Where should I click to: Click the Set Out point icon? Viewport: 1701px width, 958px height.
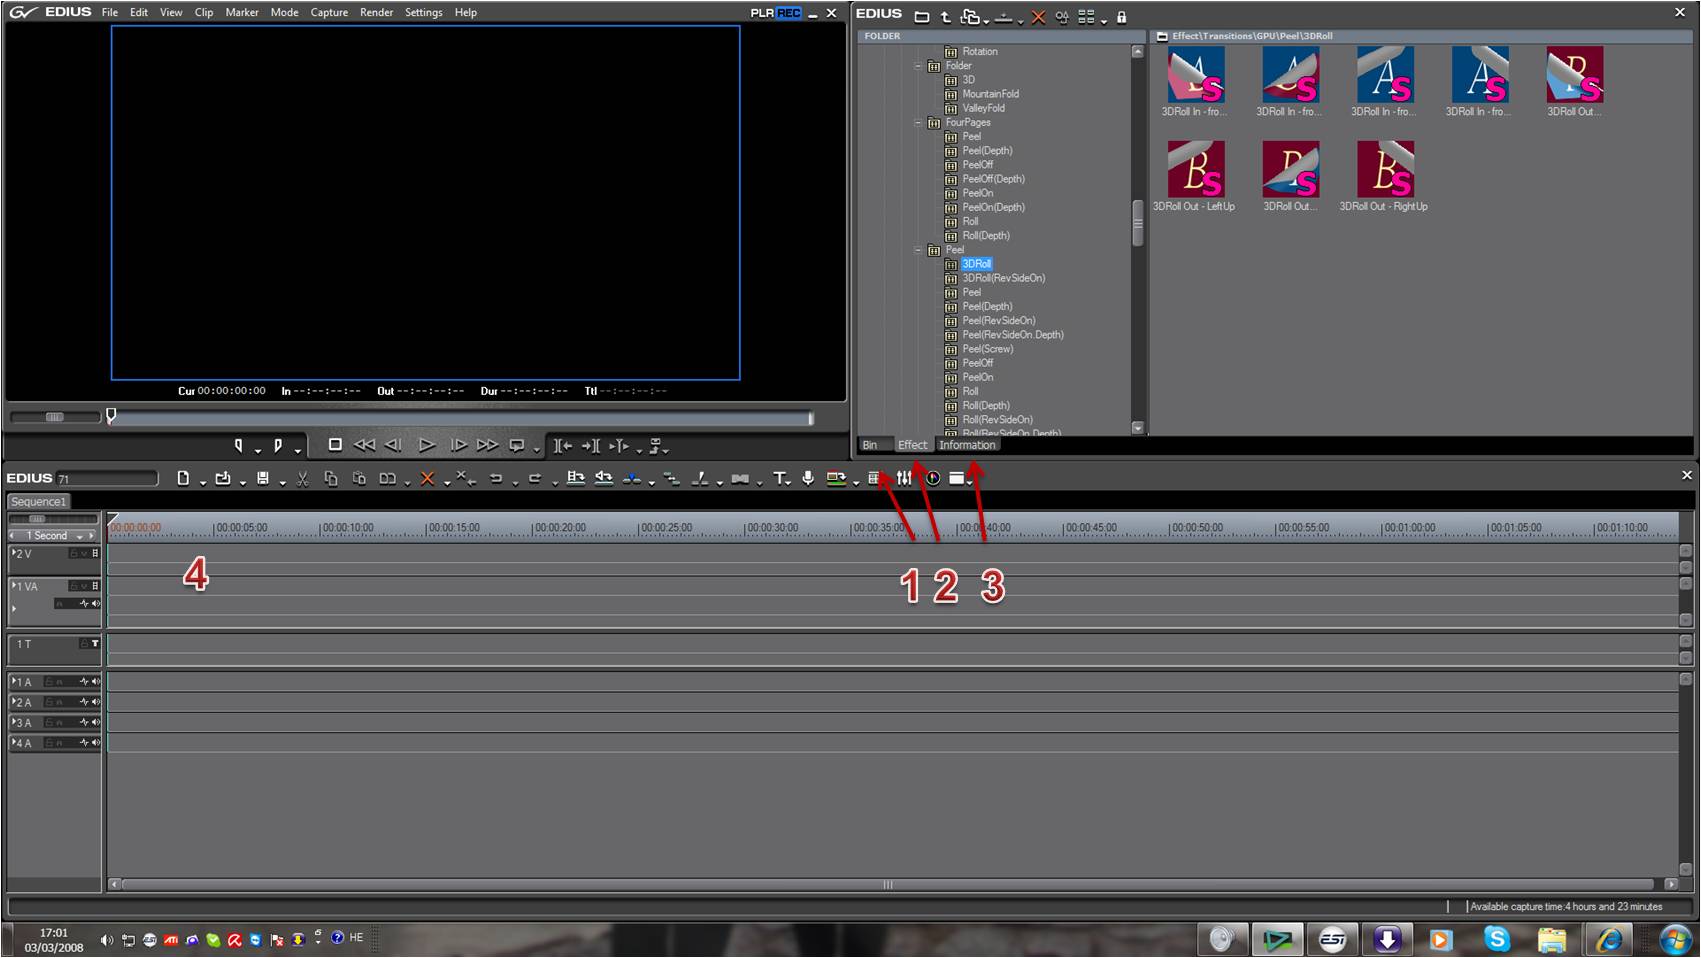(278, 445)
